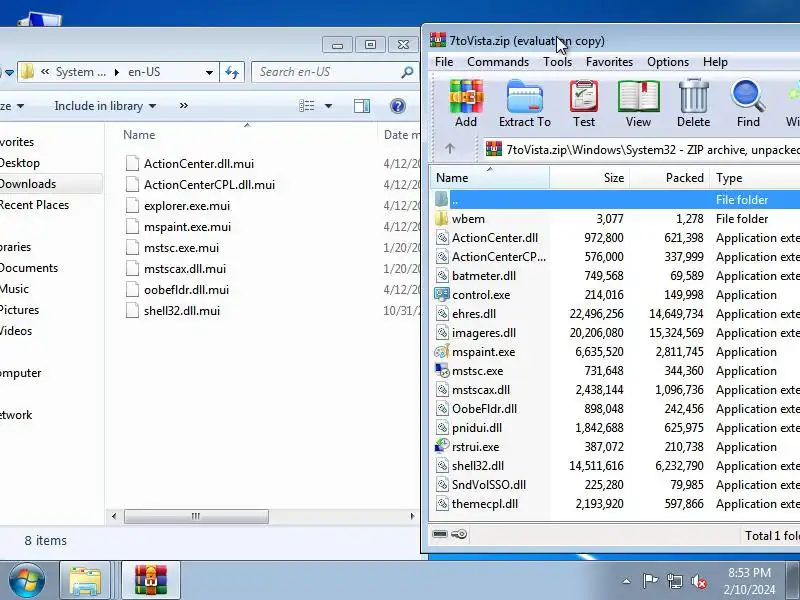Click the right arrow of Explorer scrollbar

pyautogui.click(x=412, y=516)
